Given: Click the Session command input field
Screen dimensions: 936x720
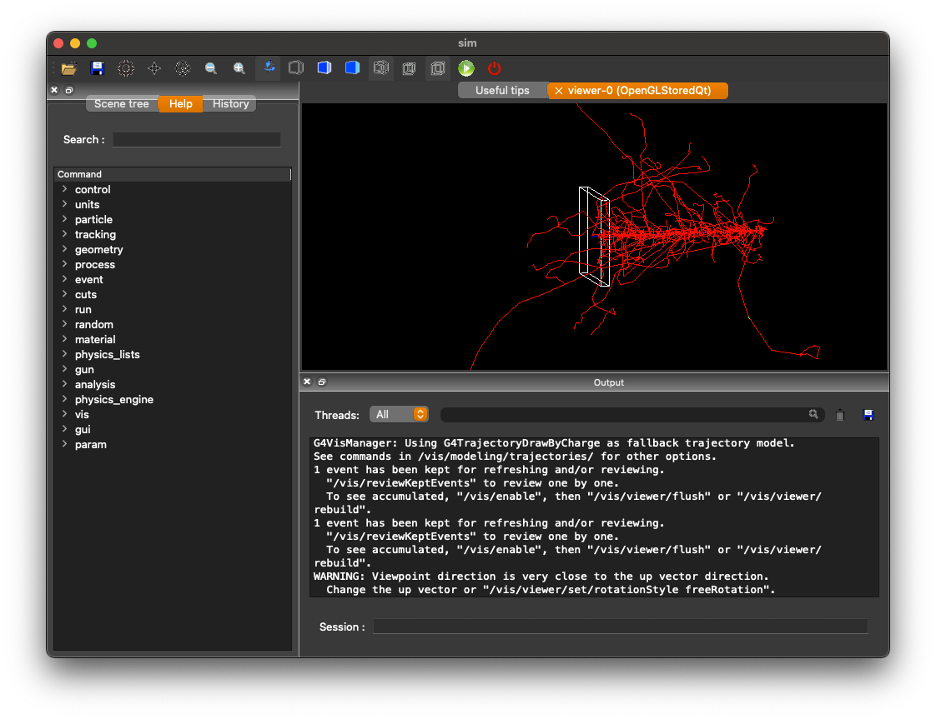Looking at the screenshot, I should pos(620,626).
